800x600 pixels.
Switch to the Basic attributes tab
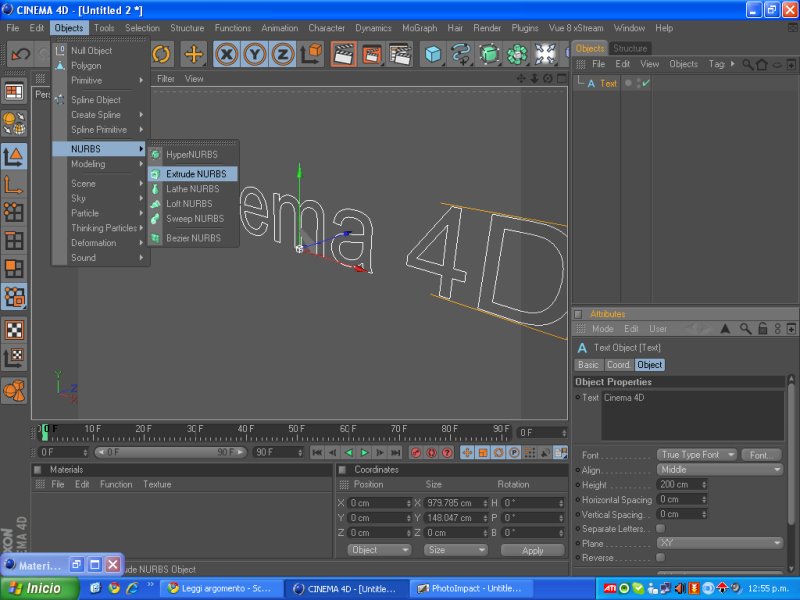[588, 365]
